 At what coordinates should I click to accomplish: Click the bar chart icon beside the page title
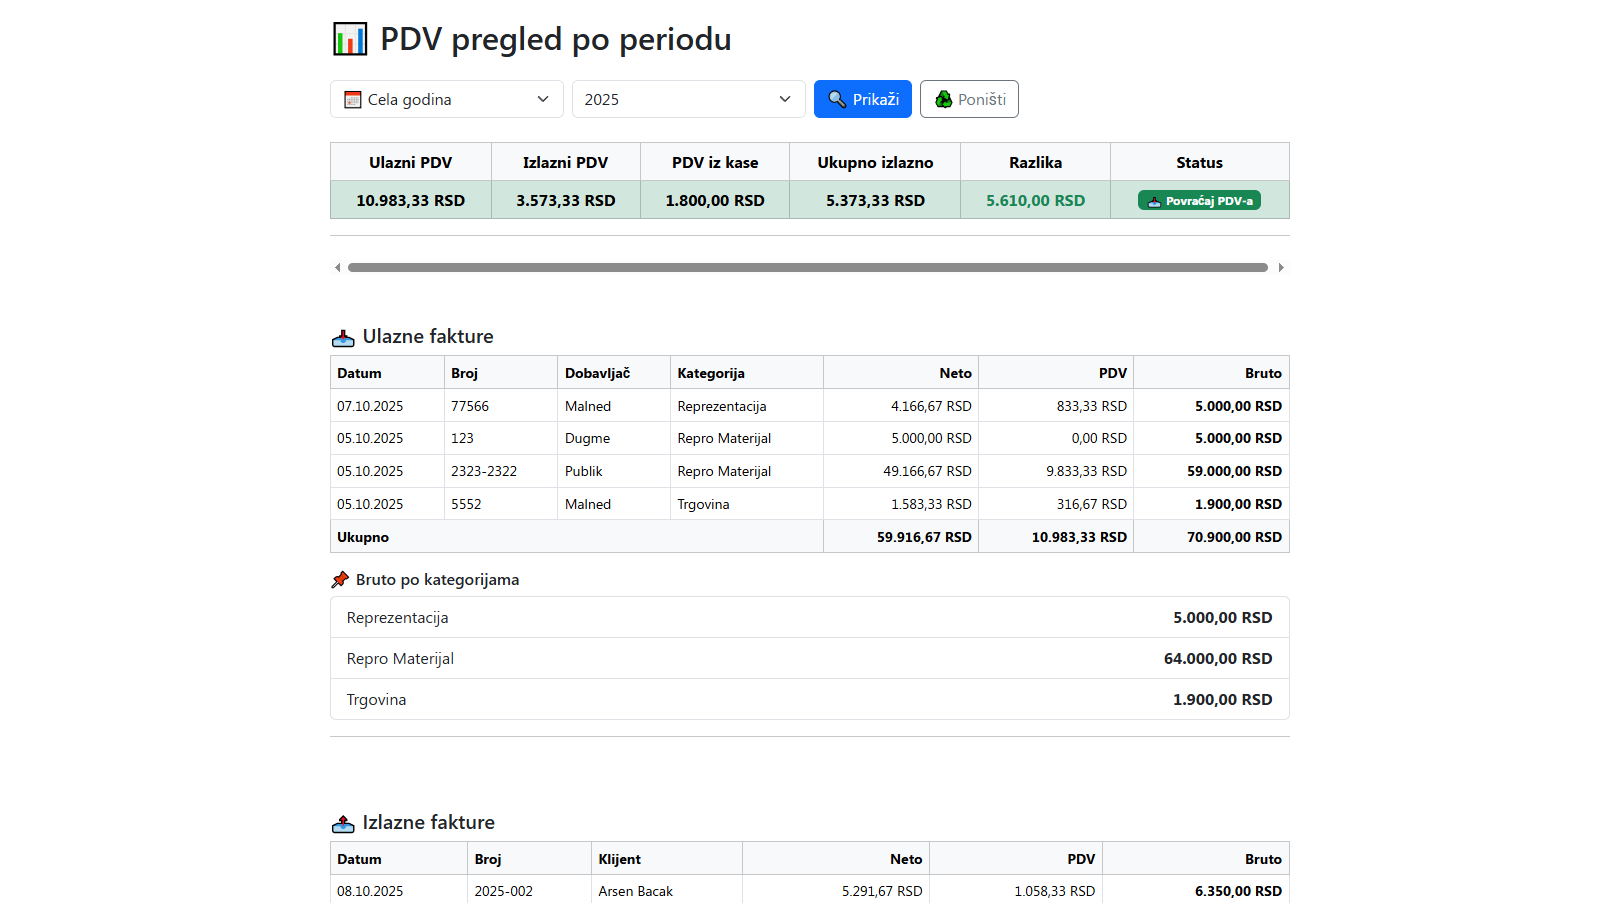coord(350,38)
